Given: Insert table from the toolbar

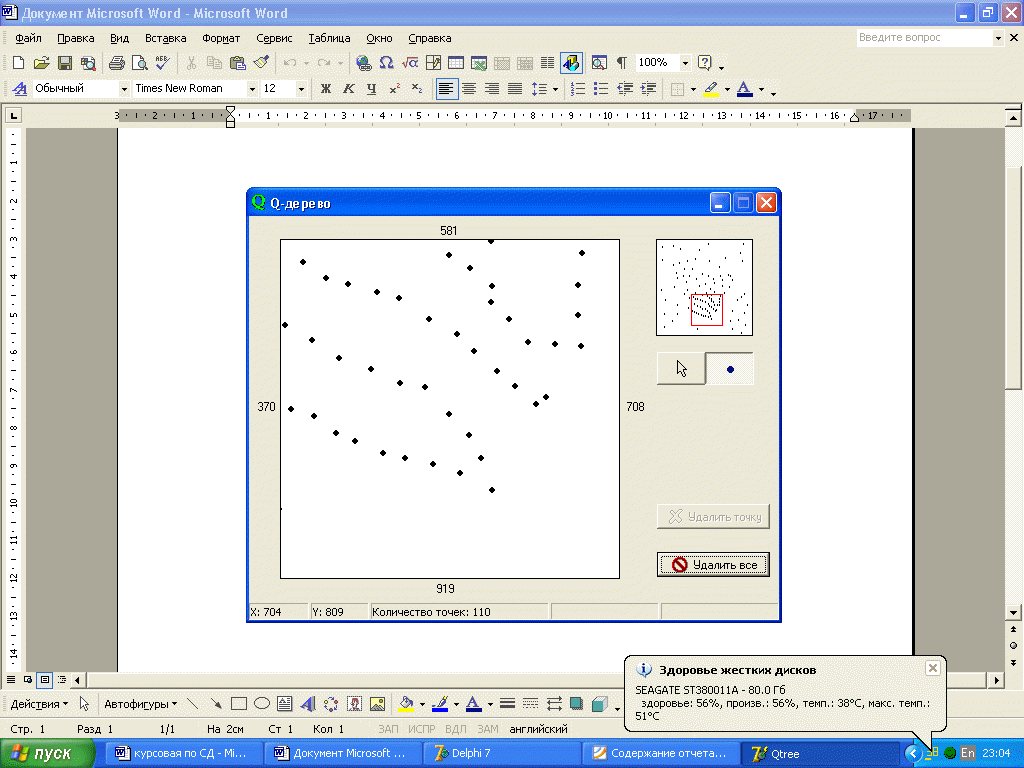Looking at the screenshot, I should coord(456,63).
